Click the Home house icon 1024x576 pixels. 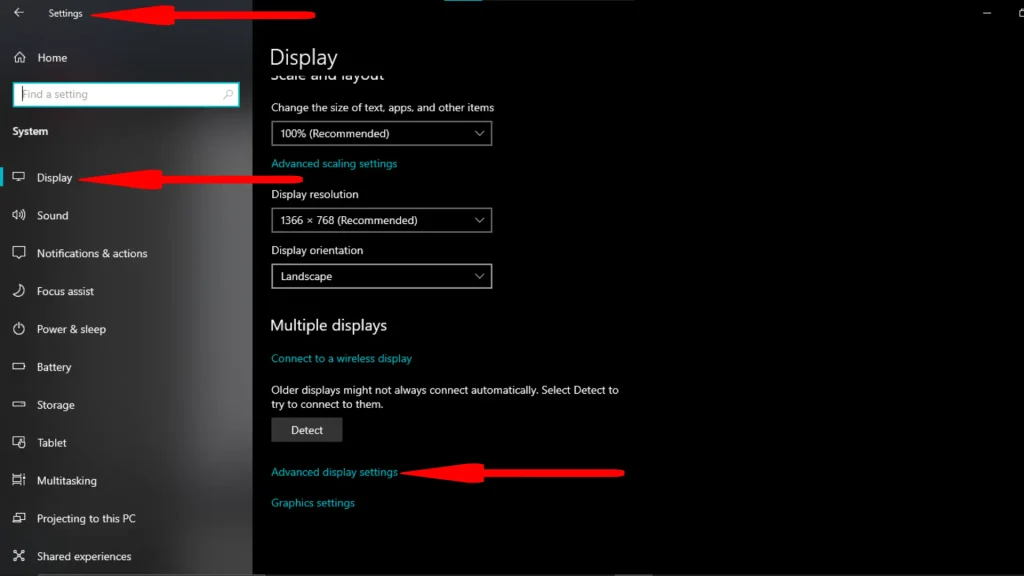click(x=20, y=57)
